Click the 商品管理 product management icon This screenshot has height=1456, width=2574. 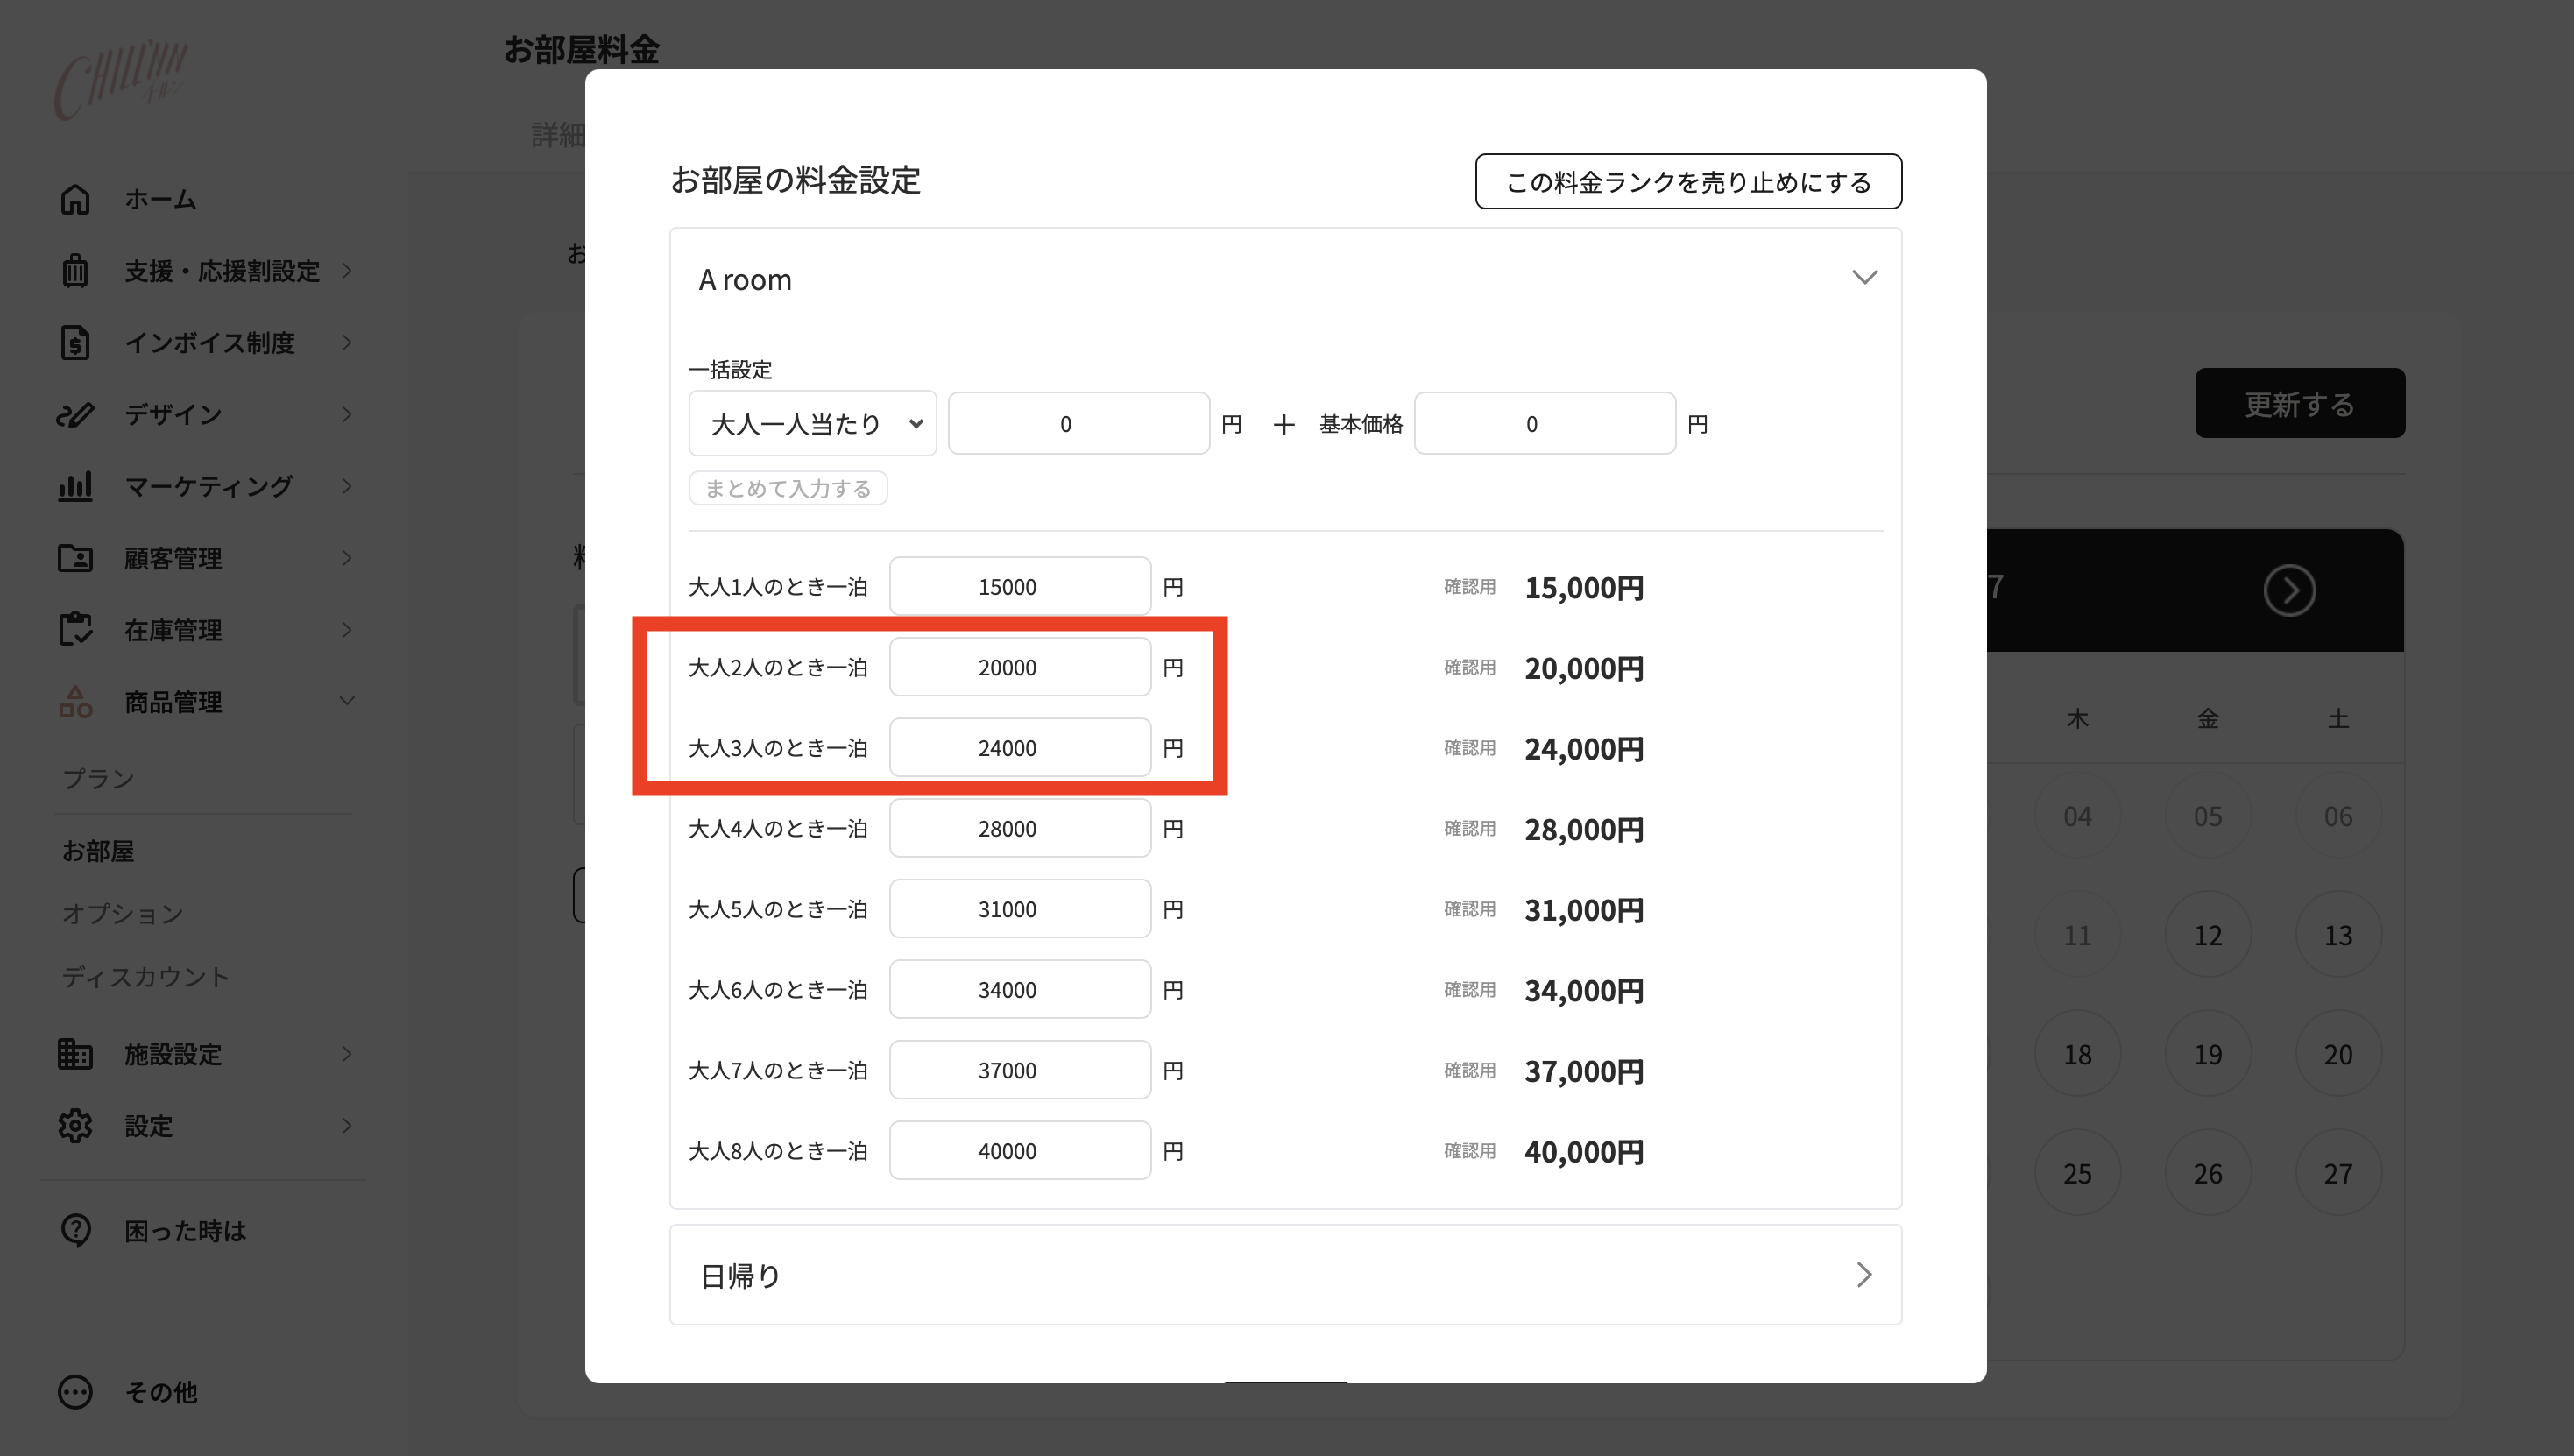pos(76,702)
